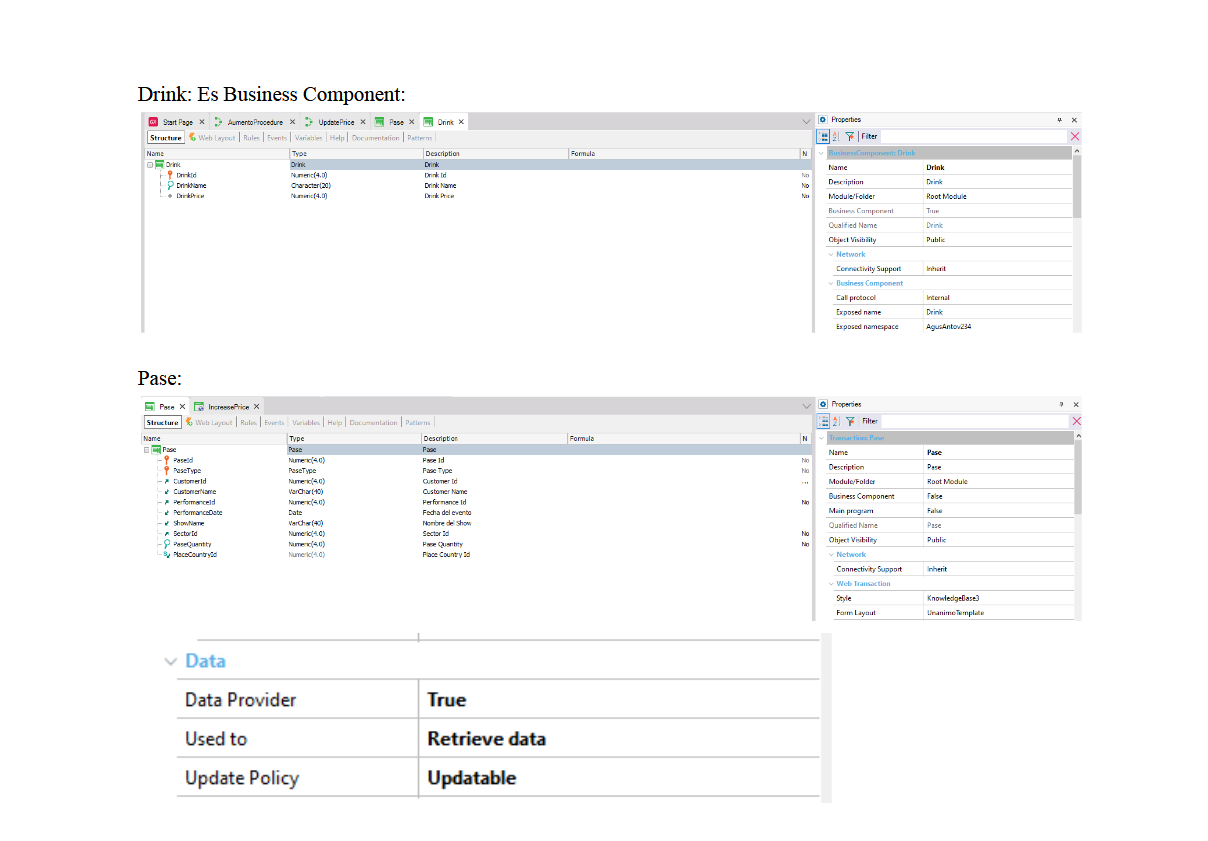Click the DrinkName description attribute icon

pyautogui.click(x=169, y=185)
